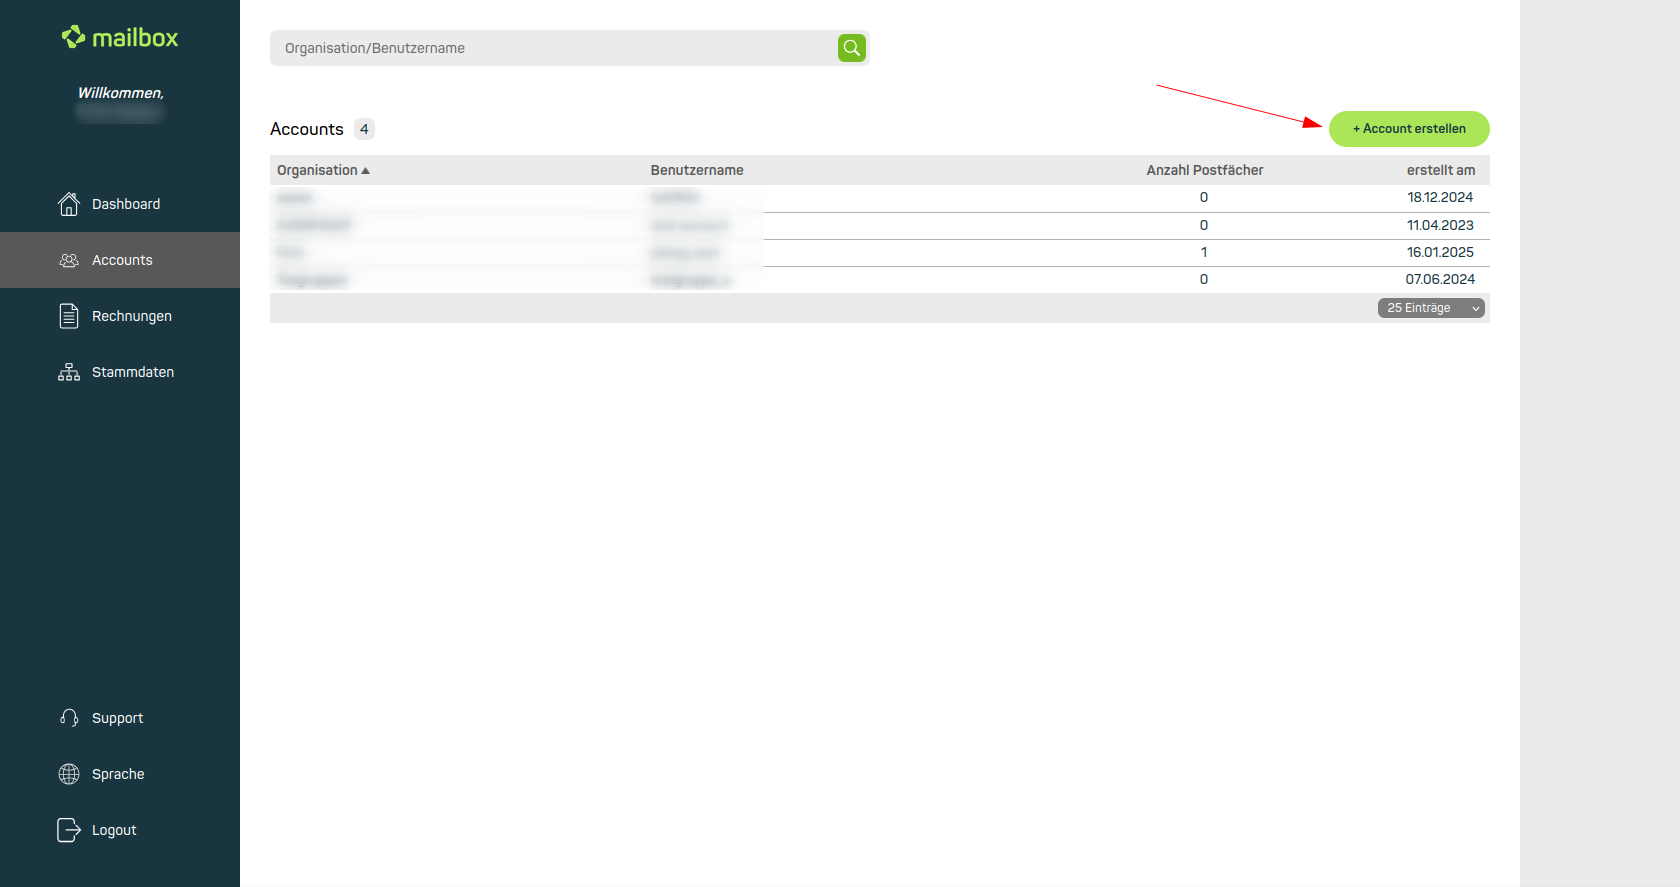The width and height of the screenshot is (1680, 887).
Task: Sort by Anzahl Postfächer column header
Action: pos(1204,170)
